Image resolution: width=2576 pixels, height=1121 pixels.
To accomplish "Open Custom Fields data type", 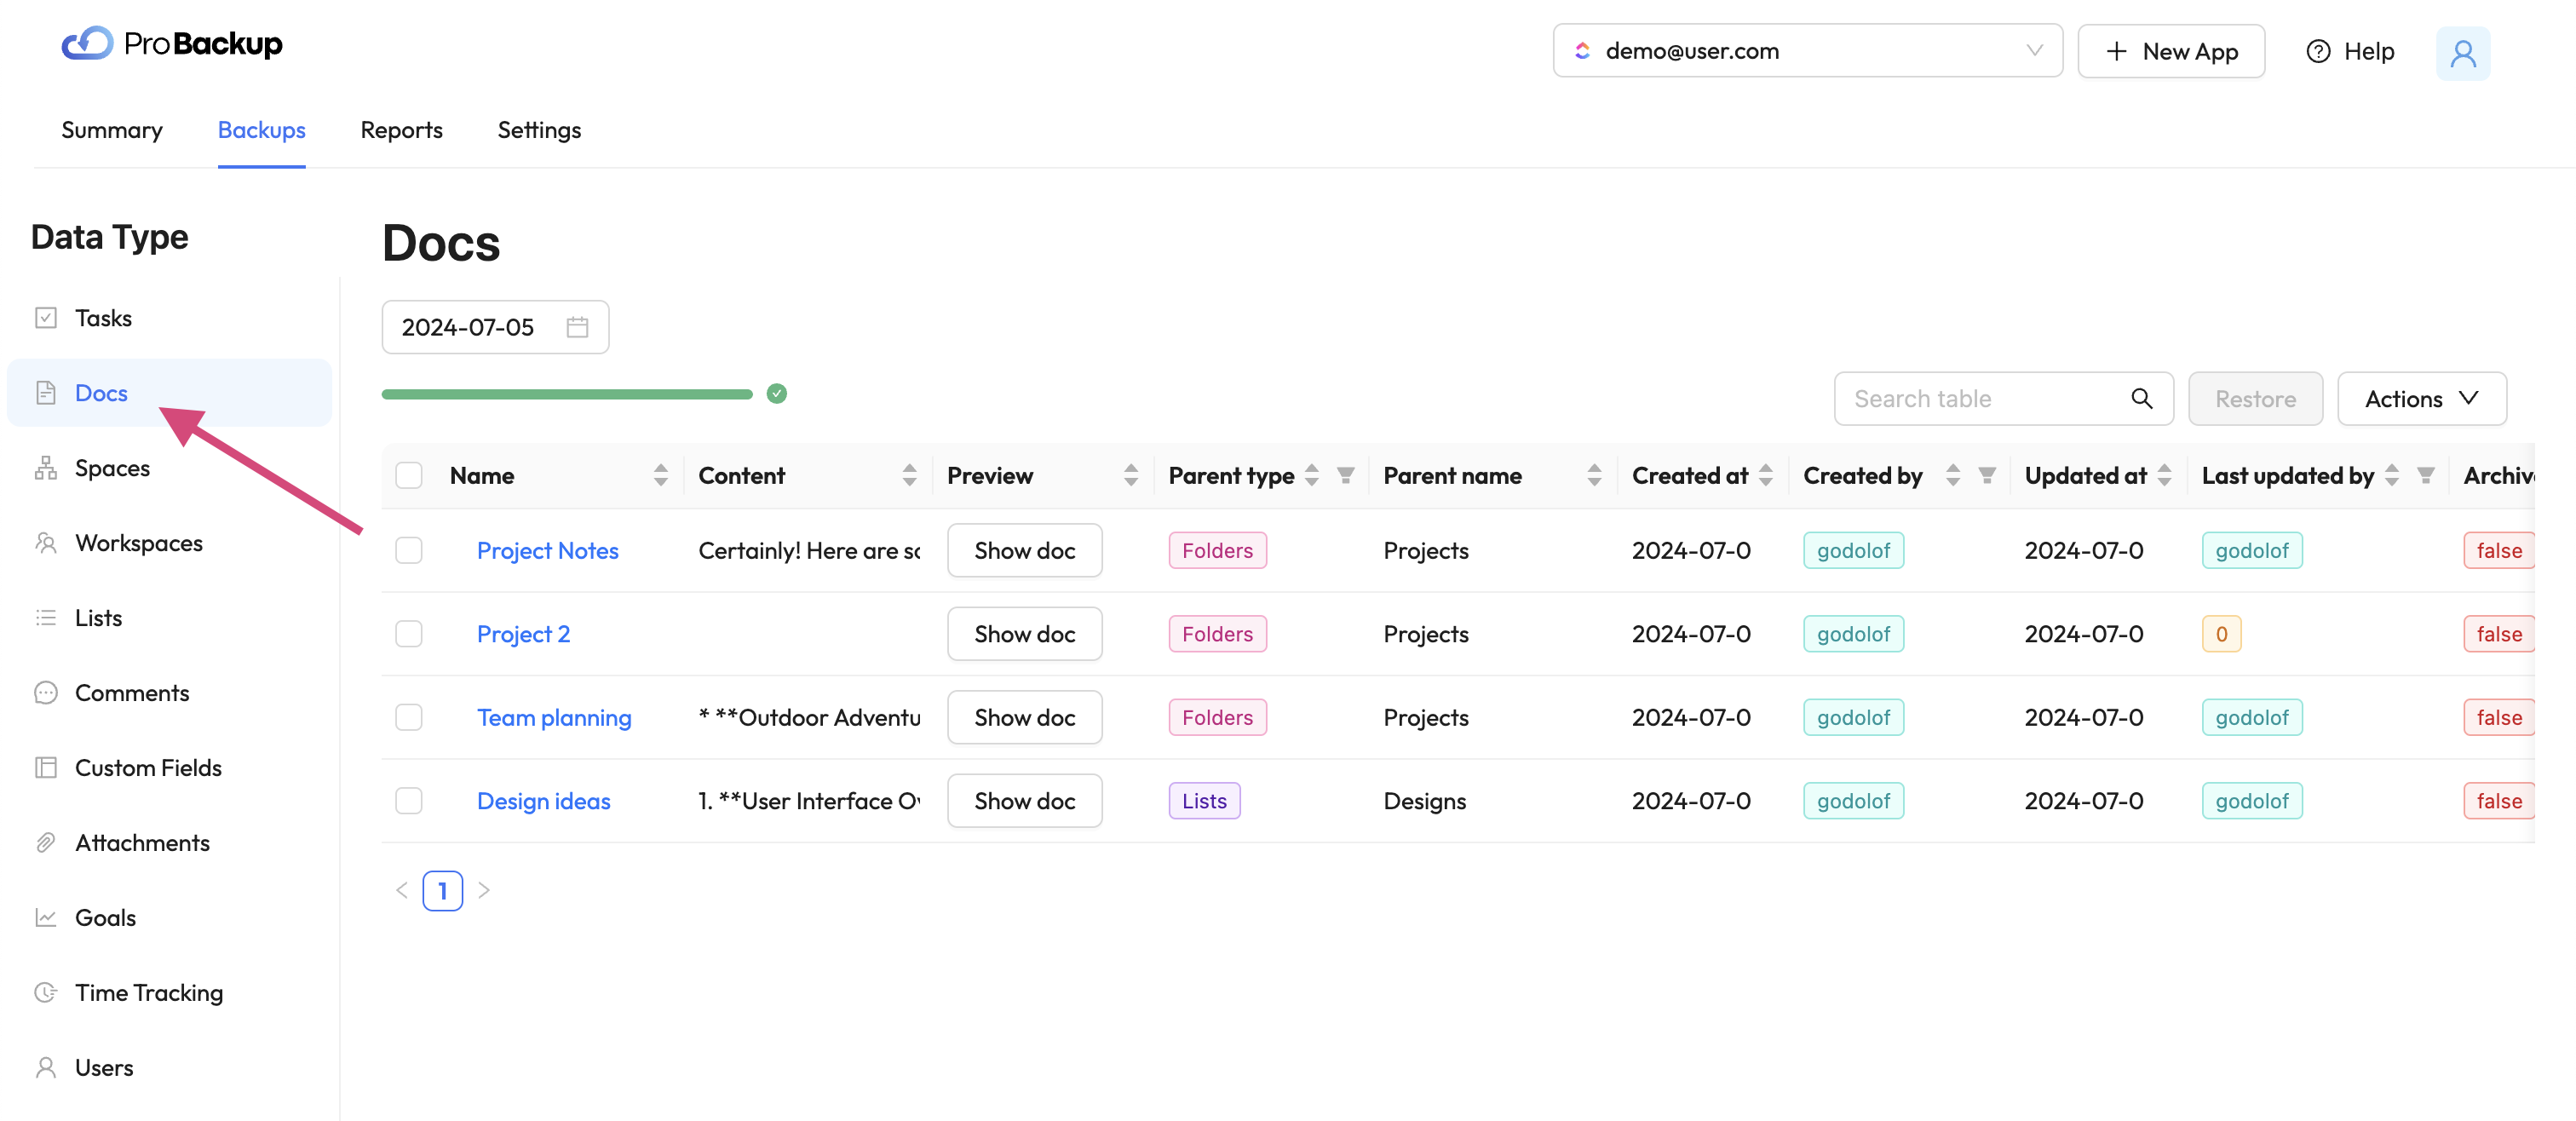I will click(x=170, y=768).
